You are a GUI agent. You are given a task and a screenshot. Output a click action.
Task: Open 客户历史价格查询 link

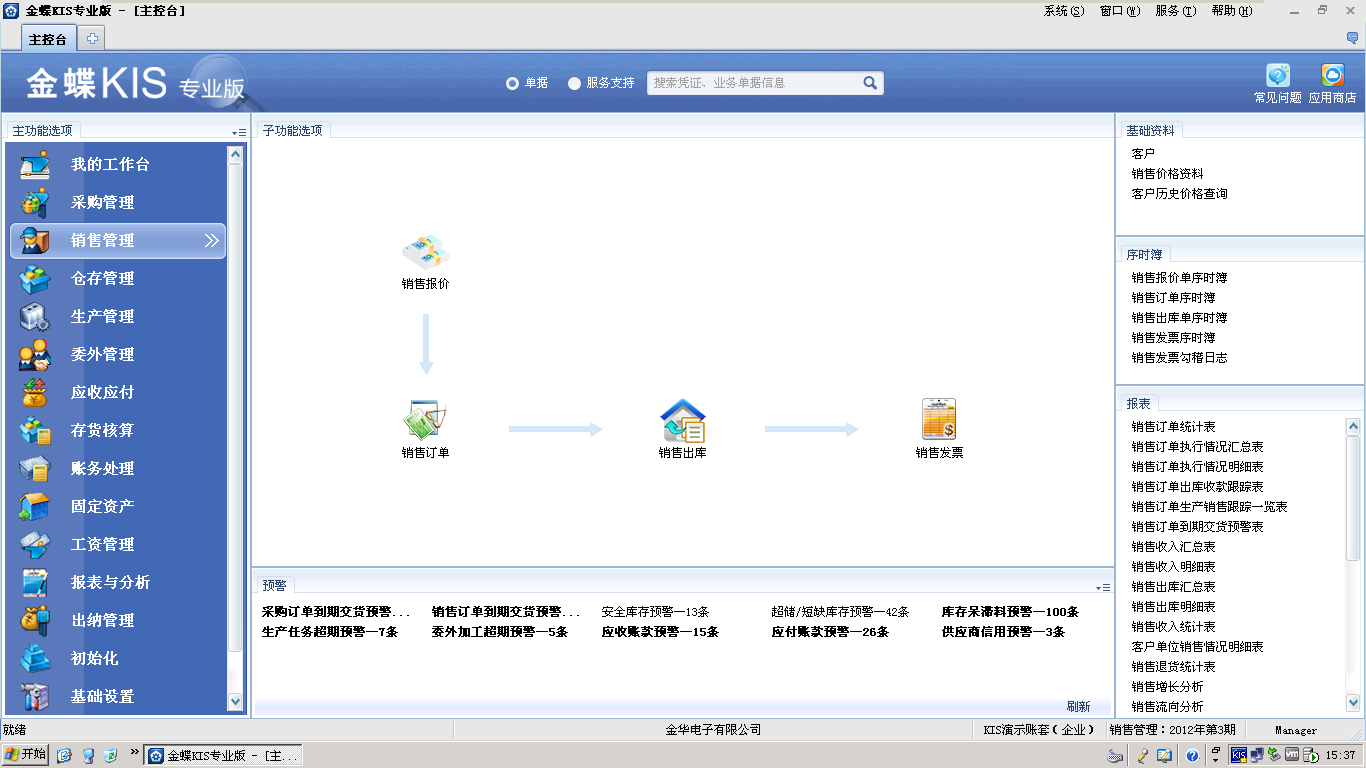point(1179,194)
